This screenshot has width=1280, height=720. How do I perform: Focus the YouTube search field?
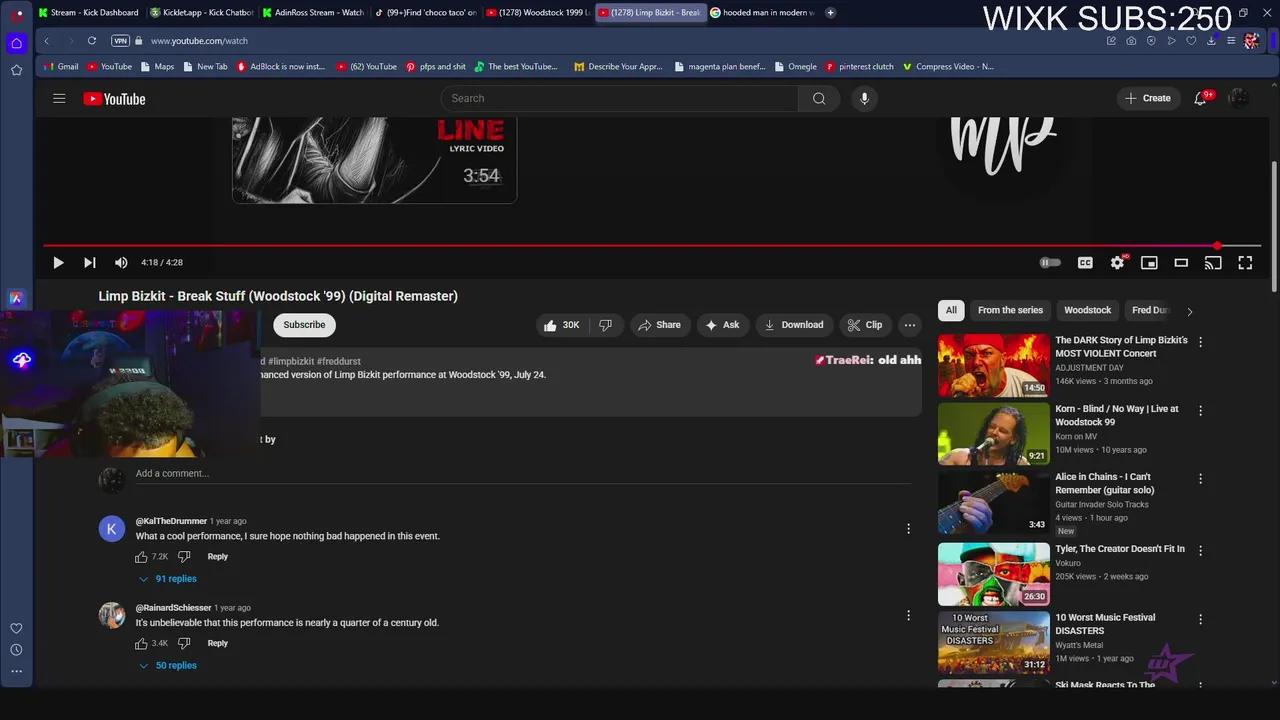tap(619, 98)
